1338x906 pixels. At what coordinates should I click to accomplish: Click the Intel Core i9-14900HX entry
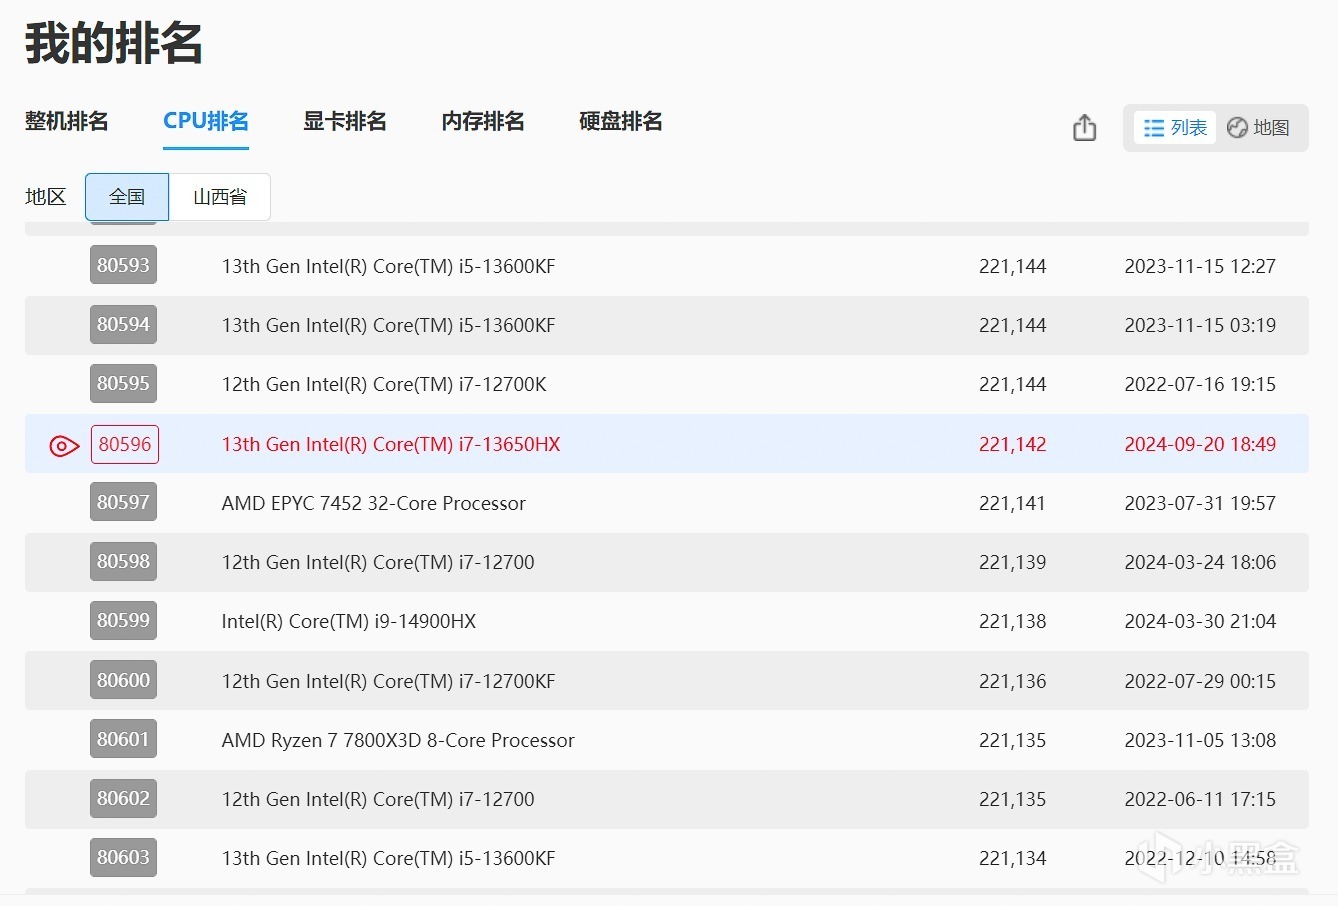pos(348,621)
